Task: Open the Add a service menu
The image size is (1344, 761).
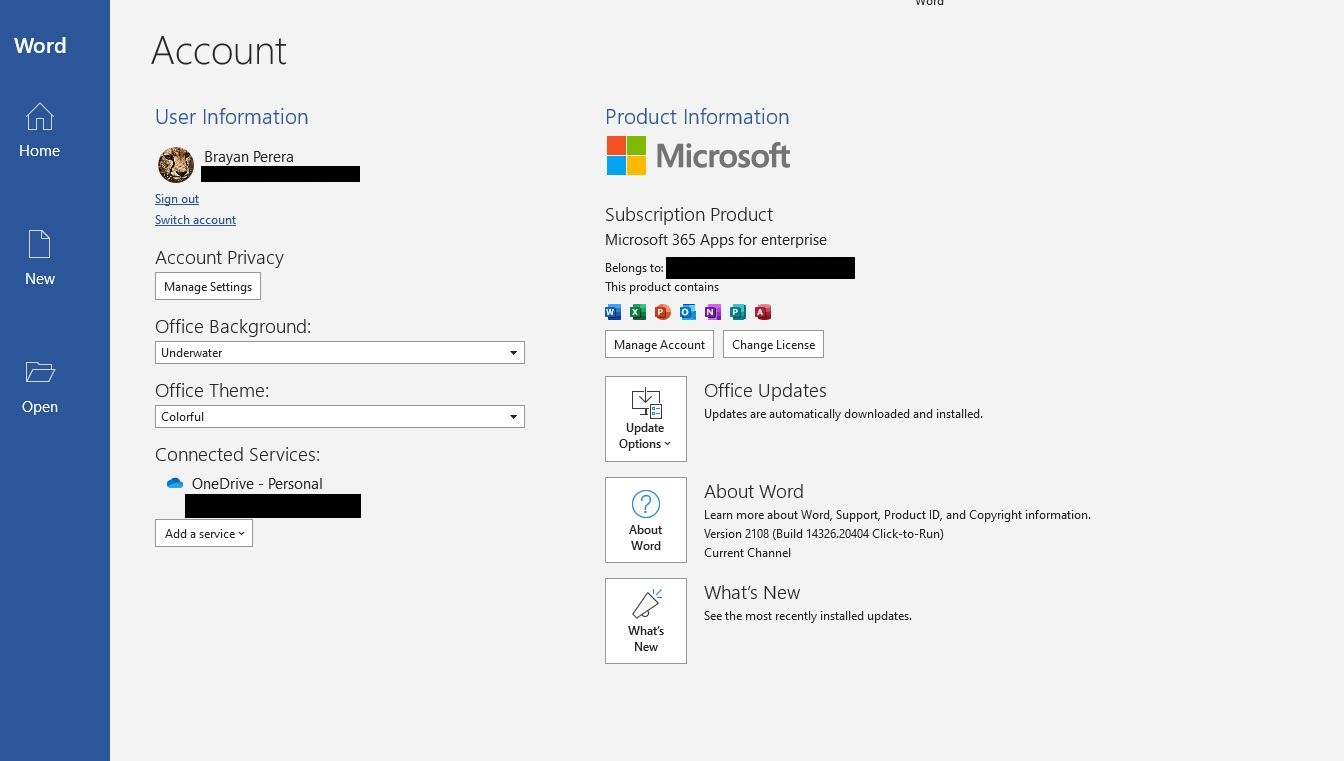Action: tap(204, 534)
